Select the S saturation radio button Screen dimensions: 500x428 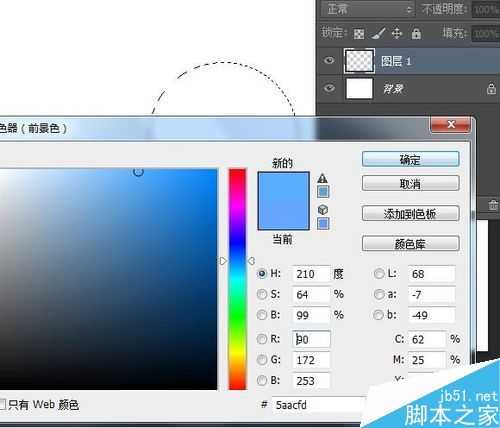point(262,294)
